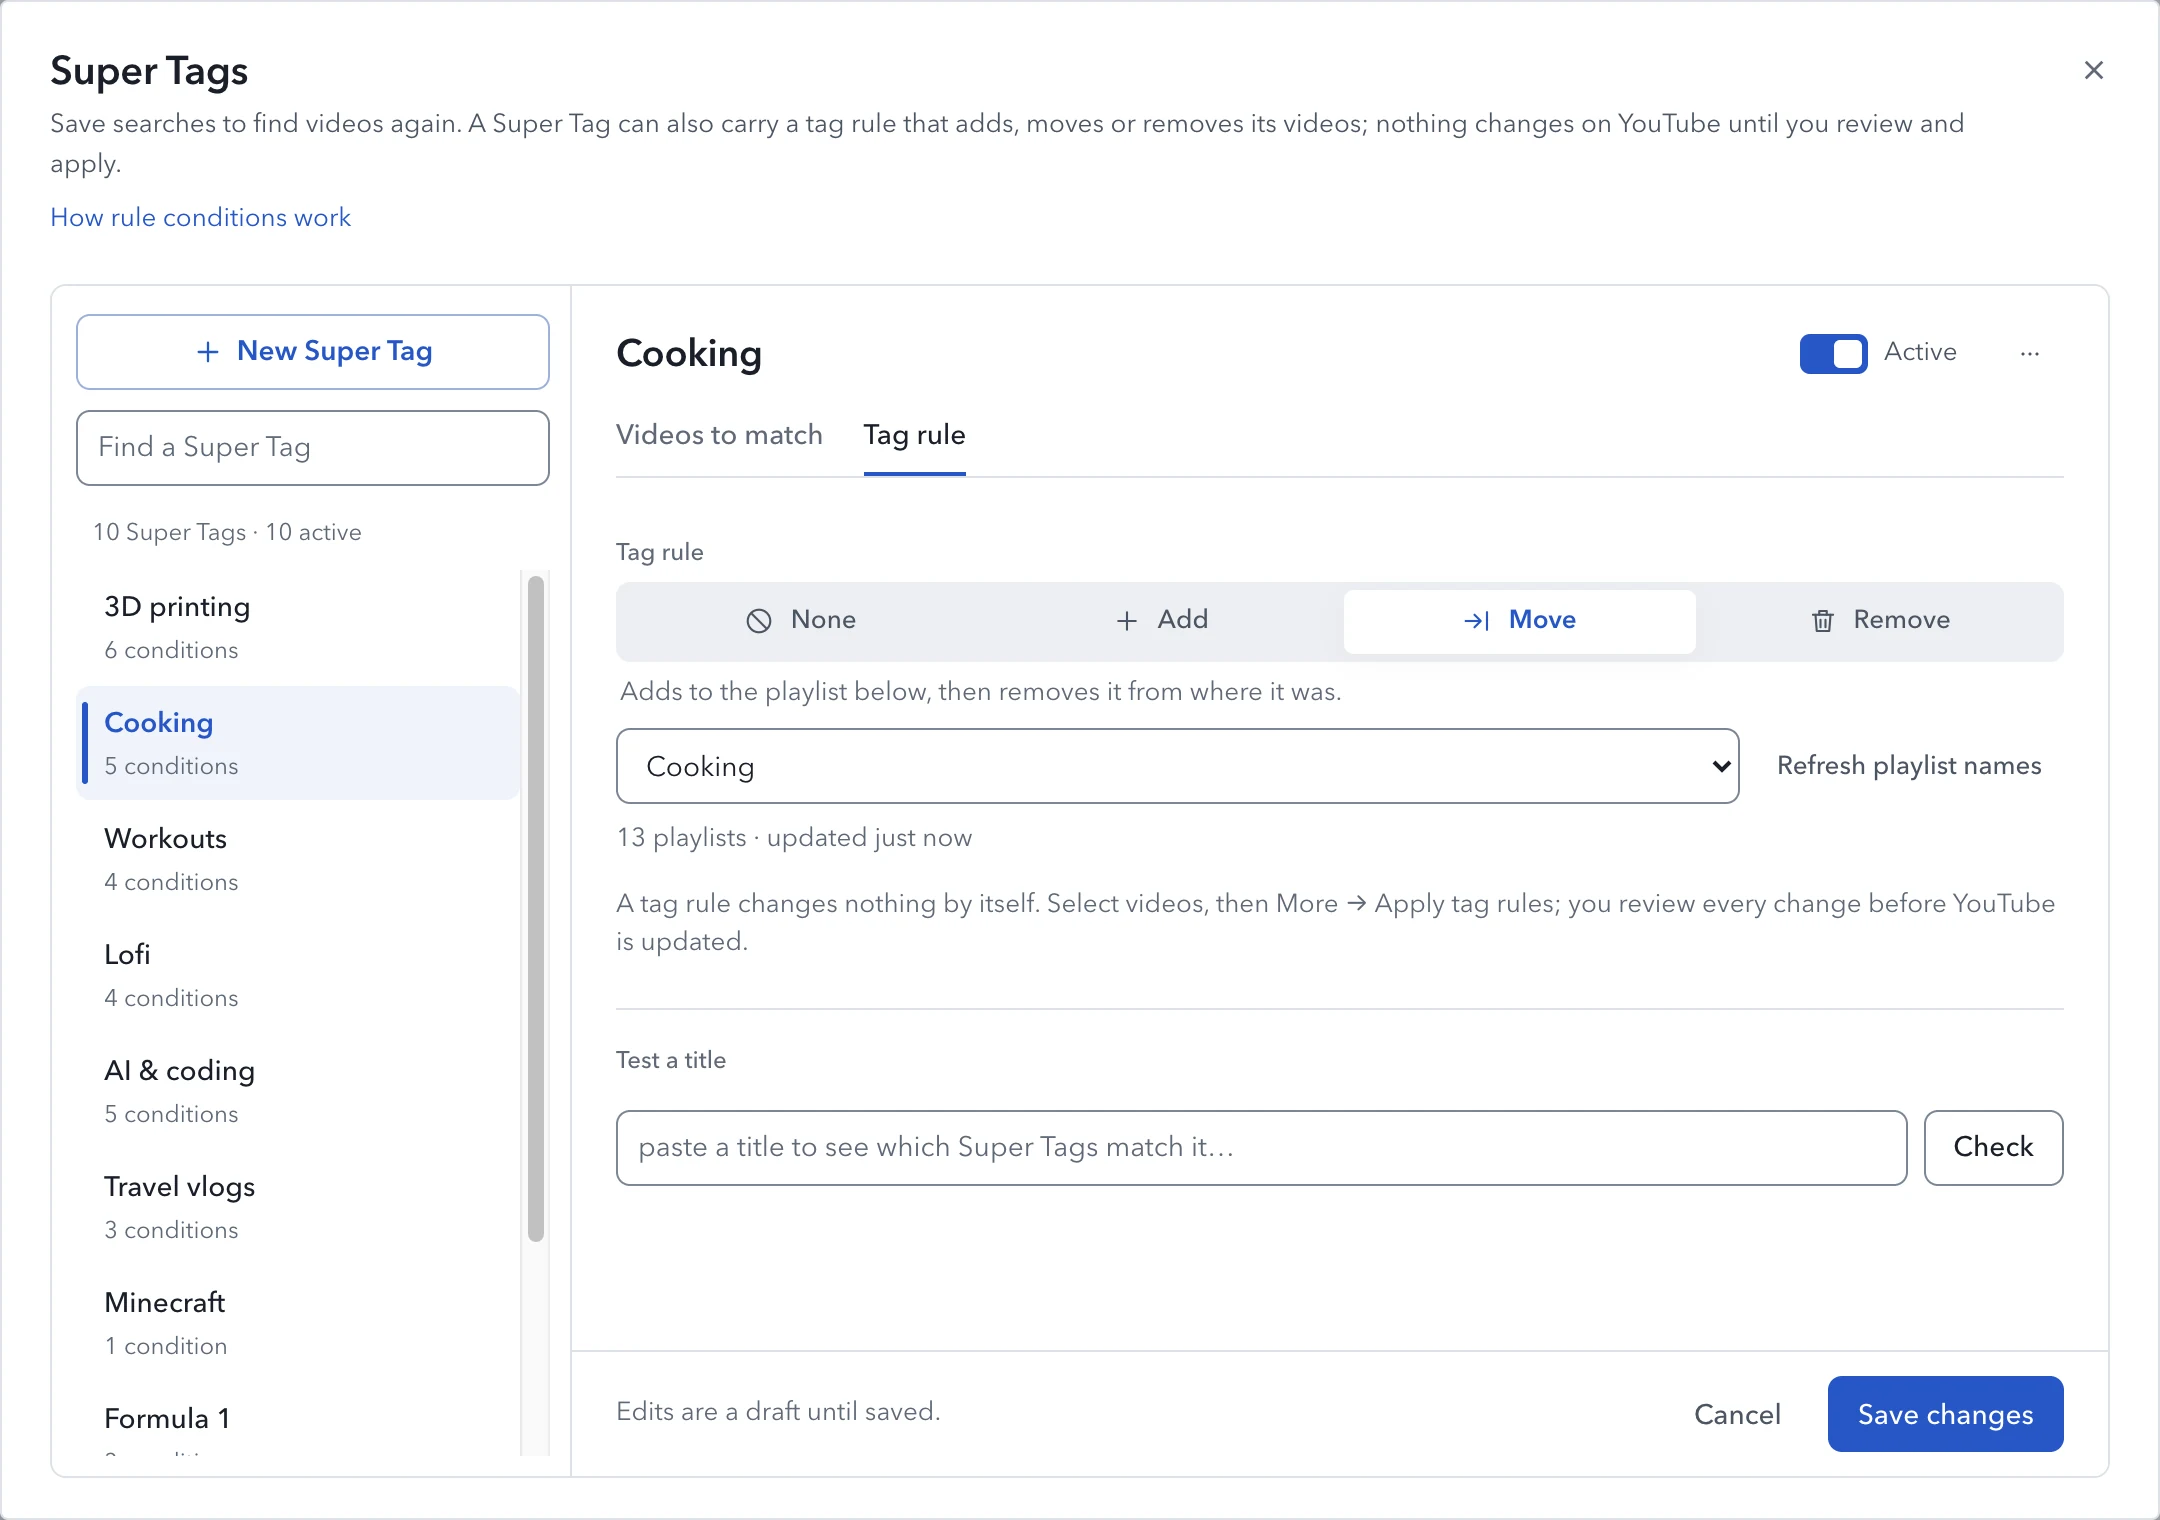Open the Cooking playlist dropdown
Screen dimensions: 2160x1520
(1177, 766)
